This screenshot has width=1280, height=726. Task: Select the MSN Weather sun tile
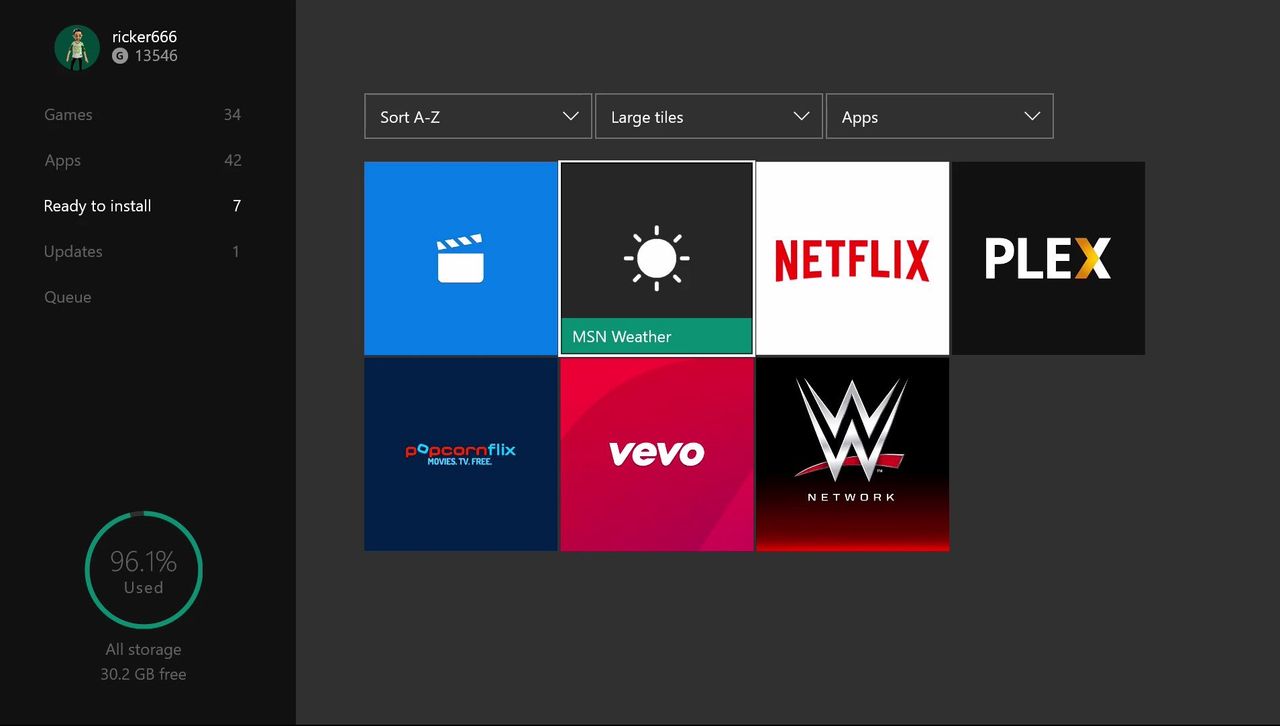point(656,258)
